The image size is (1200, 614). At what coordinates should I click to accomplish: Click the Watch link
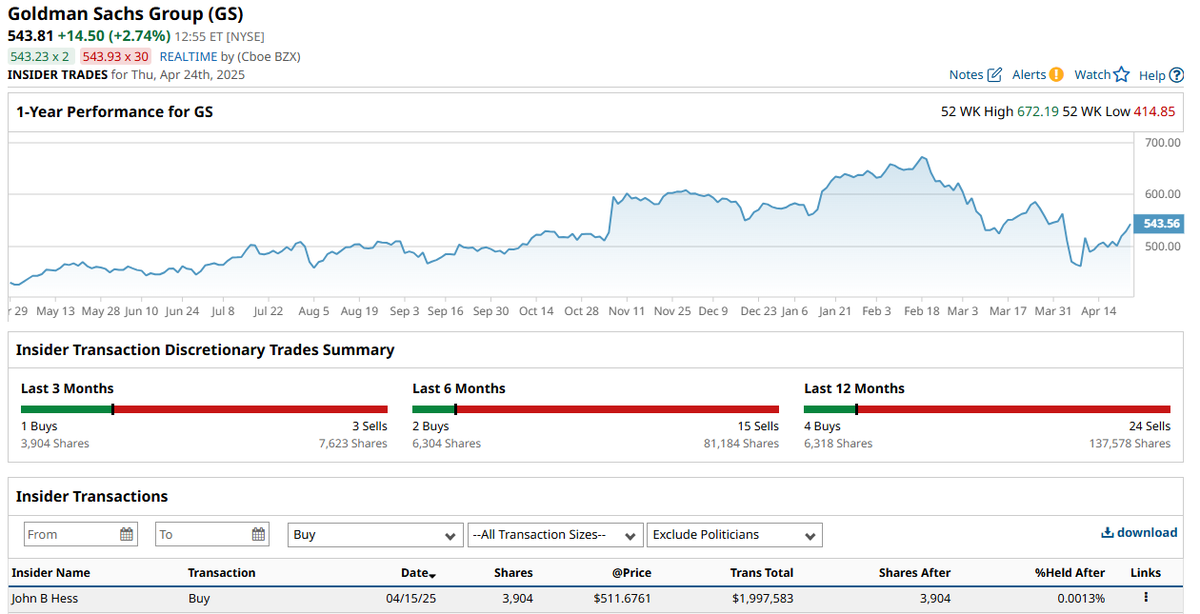[x=1092, y=75]
